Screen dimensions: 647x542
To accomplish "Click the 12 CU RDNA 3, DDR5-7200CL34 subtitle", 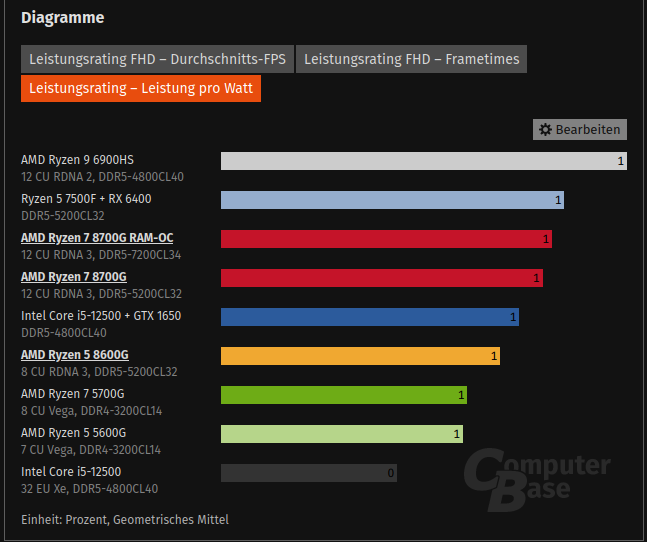I will coord(101,255).
